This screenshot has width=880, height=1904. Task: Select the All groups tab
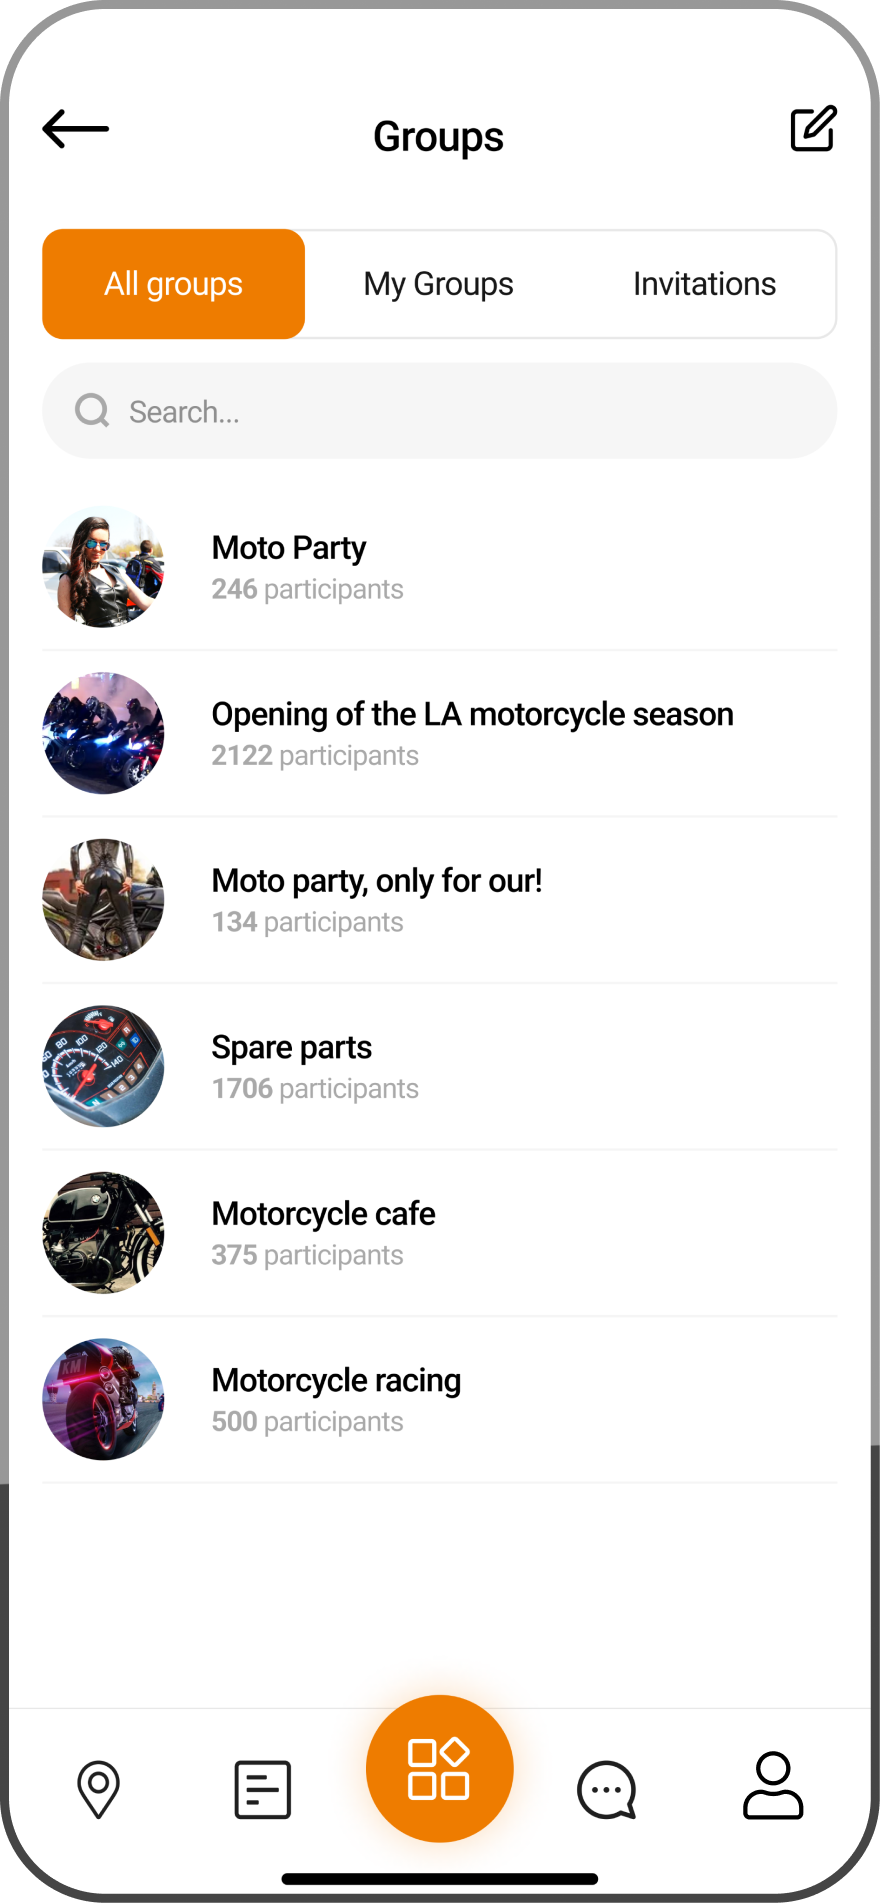coord(174,284)
